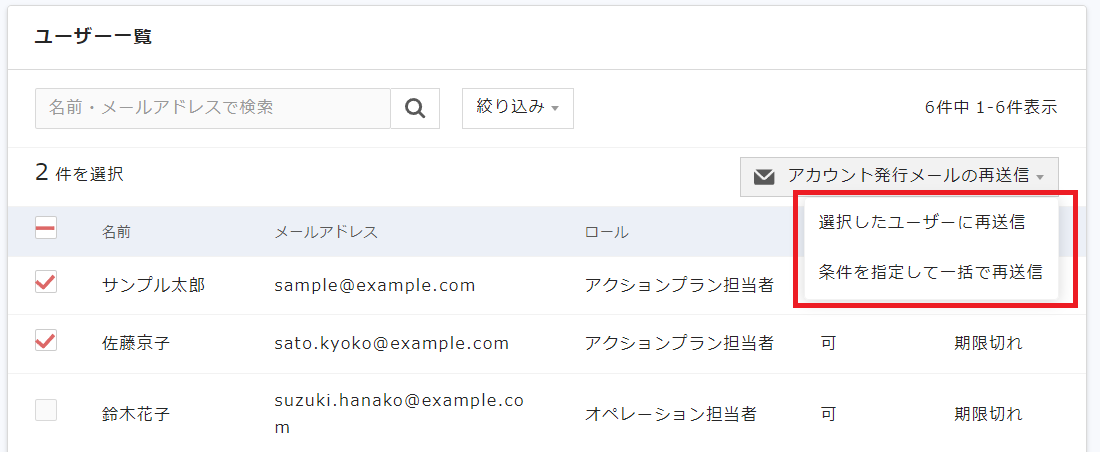The image size is (1100, 452).
Task: Uncheck the checkbox for 佐藤京子
Action: [x=46, y=342]
